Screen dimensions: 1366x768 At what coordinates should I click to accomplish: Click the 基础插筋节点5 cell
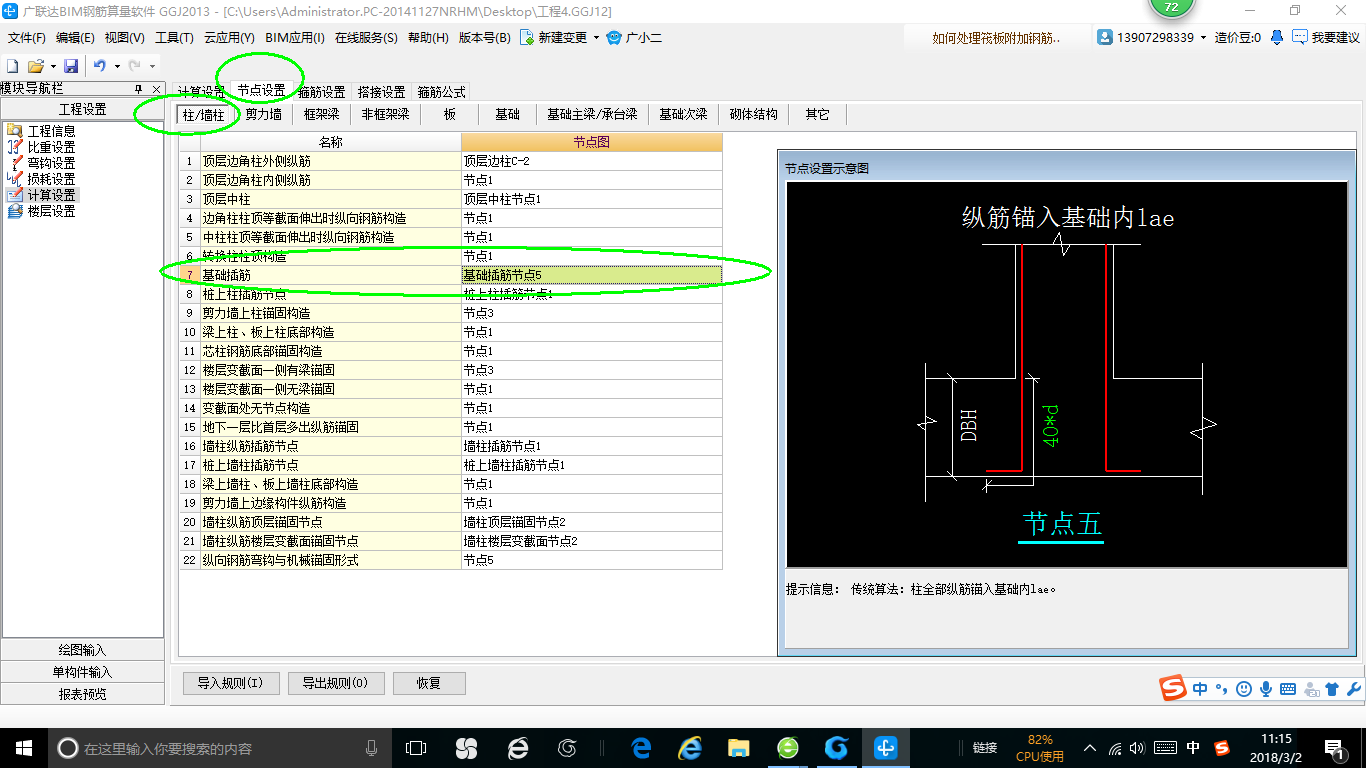591,275
